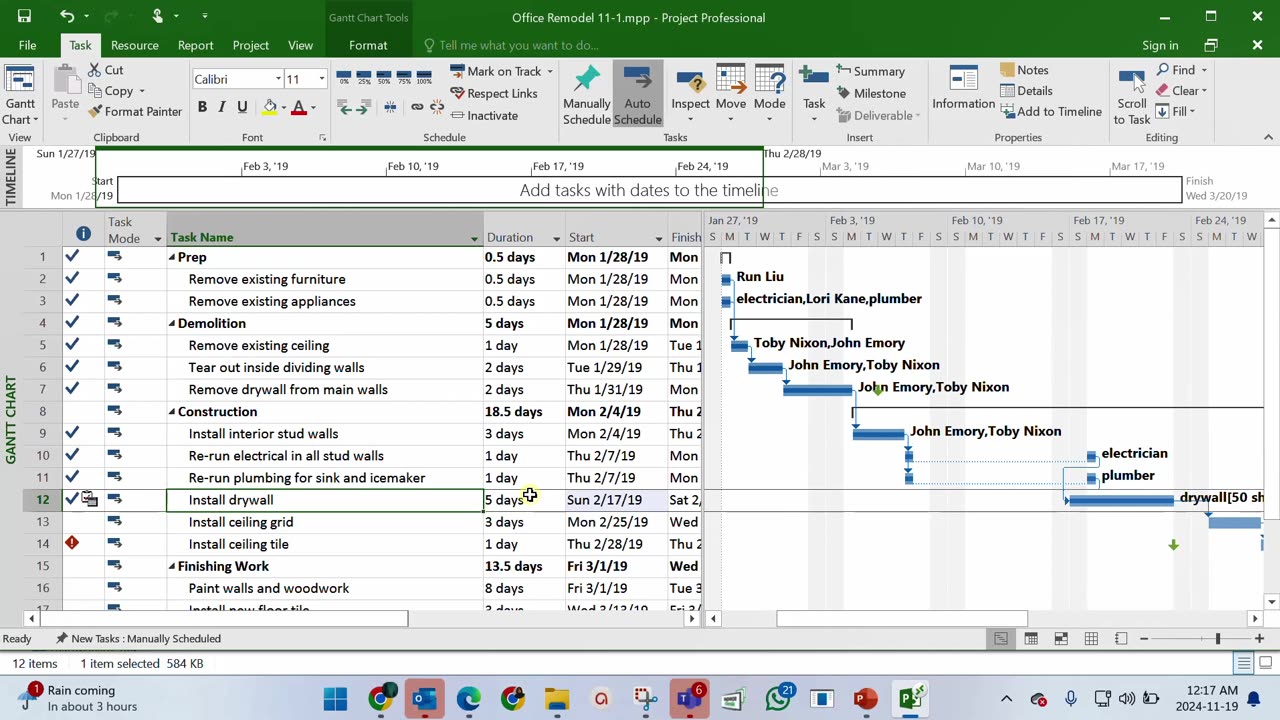Viewport: 1280px width, 720px height.
Task: Collapse the Demolition summary task
Action: (172, 323)
